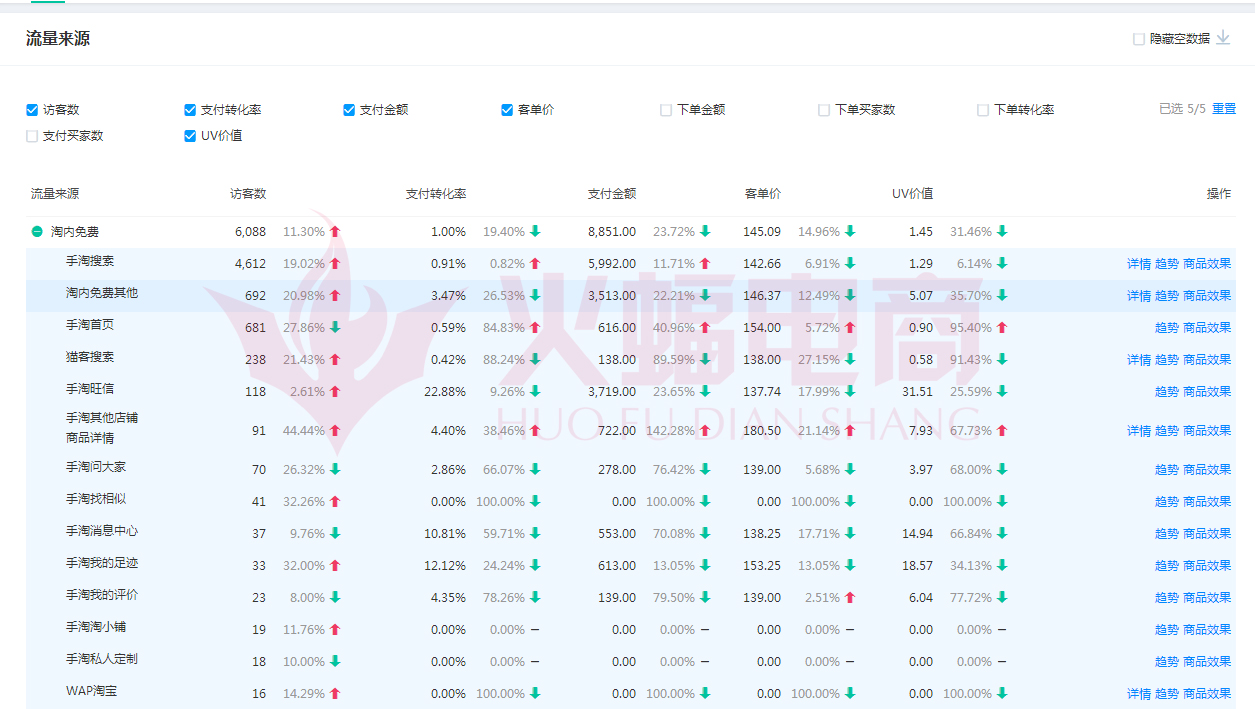View 商品效果 for the 手淘找相似 row
1255x709 pixels.
(x=1207, y=502)
